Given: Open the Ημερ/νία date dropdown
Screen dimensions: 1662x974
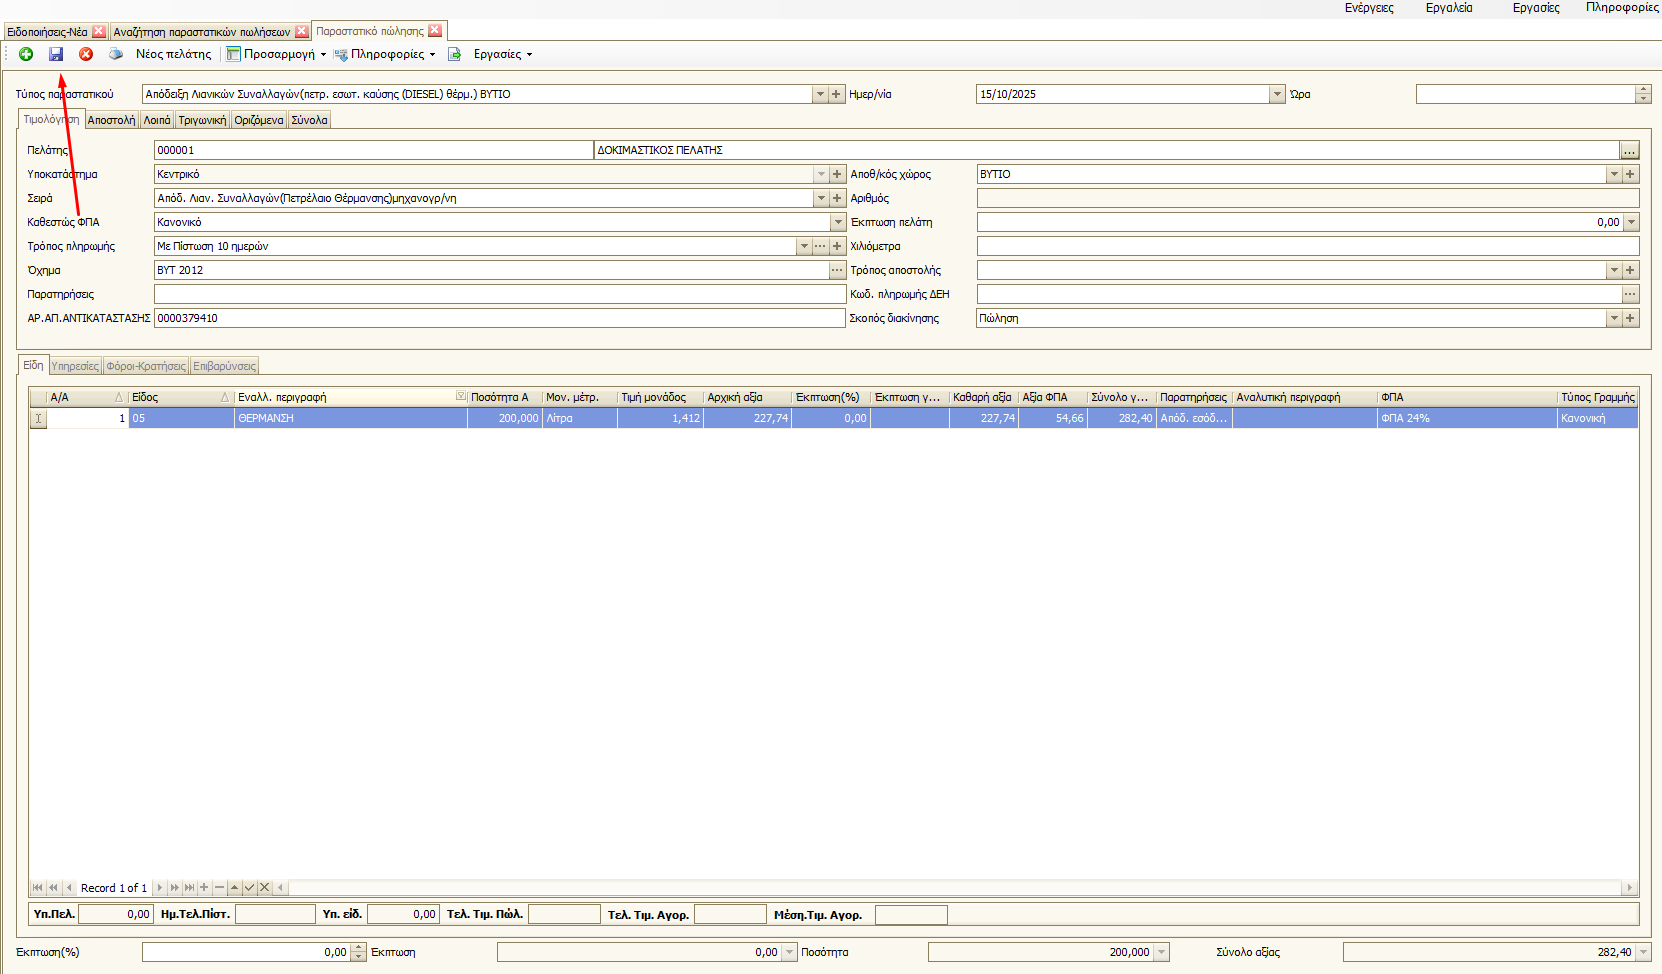Looking at the screenshot, I should [x=1277, y=94].
